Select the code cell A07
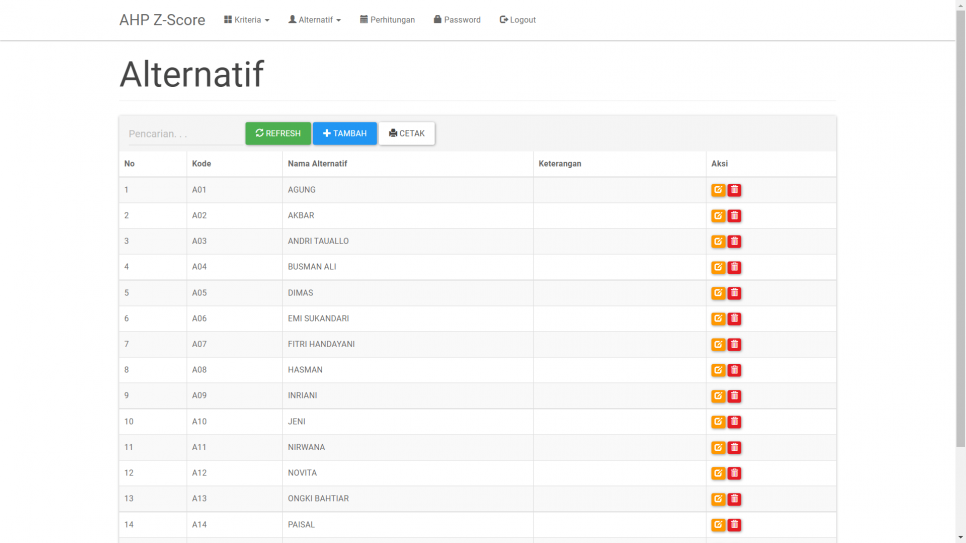Viewport: 966px width, 543px height. 199,344
